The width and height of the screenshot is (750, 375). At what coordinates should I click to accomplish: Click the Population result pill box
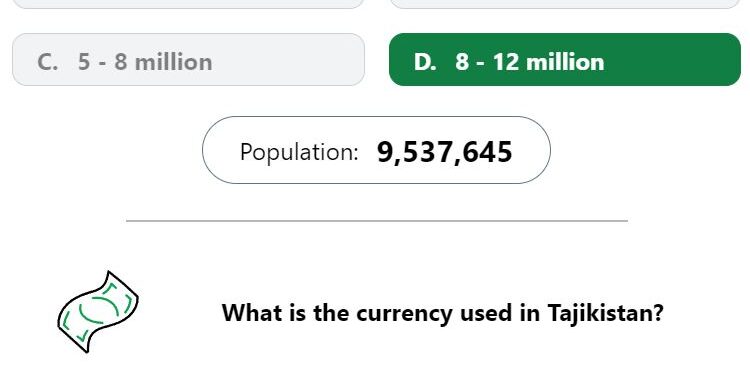tap(376, 150)
